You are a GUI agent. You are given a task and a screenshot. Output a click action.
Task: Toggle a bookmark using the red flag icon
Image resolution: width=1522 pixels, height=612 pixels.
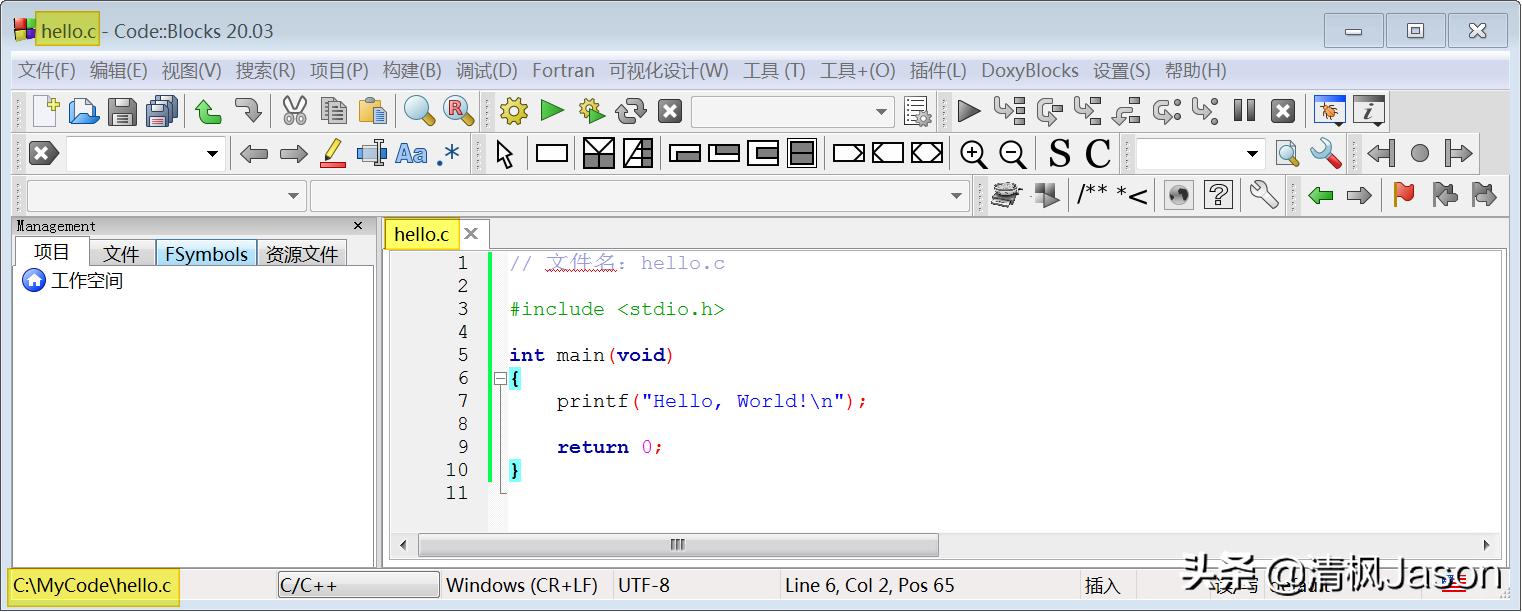pyautogui.click(x=1404, y=195)
